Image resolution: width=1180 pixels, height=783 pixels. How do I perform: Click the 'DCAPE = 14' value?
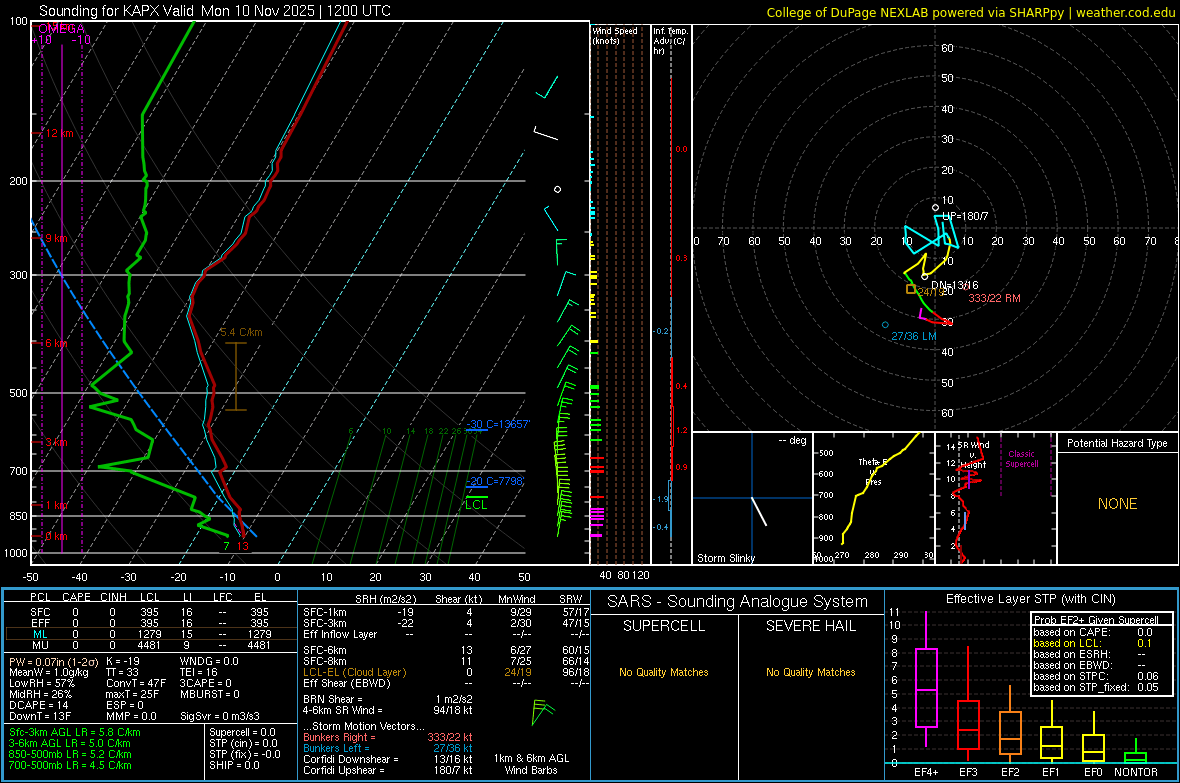pos(38,705)
